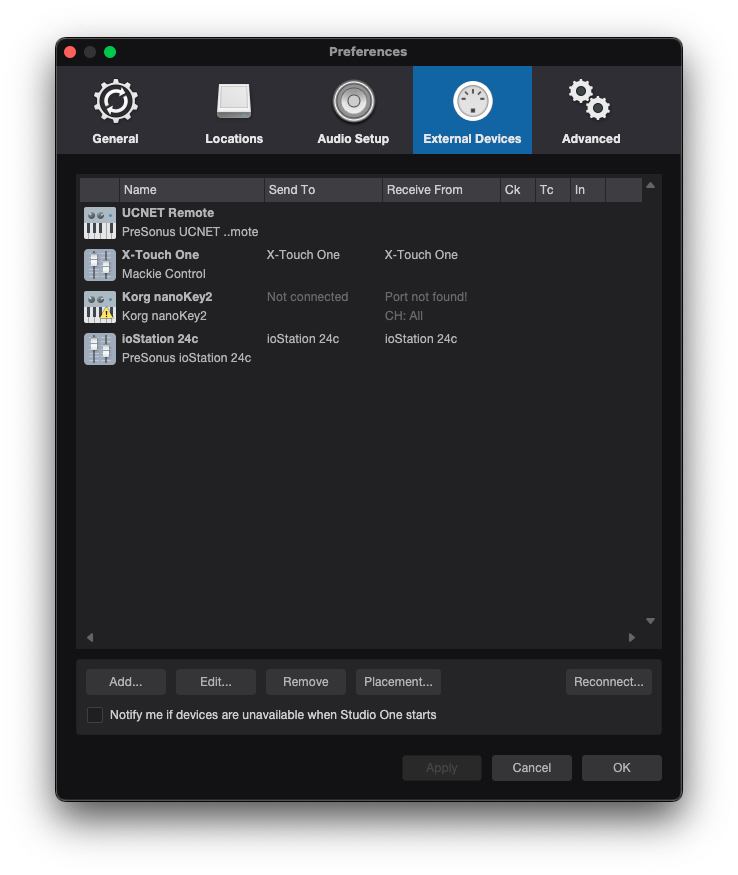The width and height of the screenshot is (738, 875).
Task: Click the 'Port not found!' text
Action: point(426,297)
